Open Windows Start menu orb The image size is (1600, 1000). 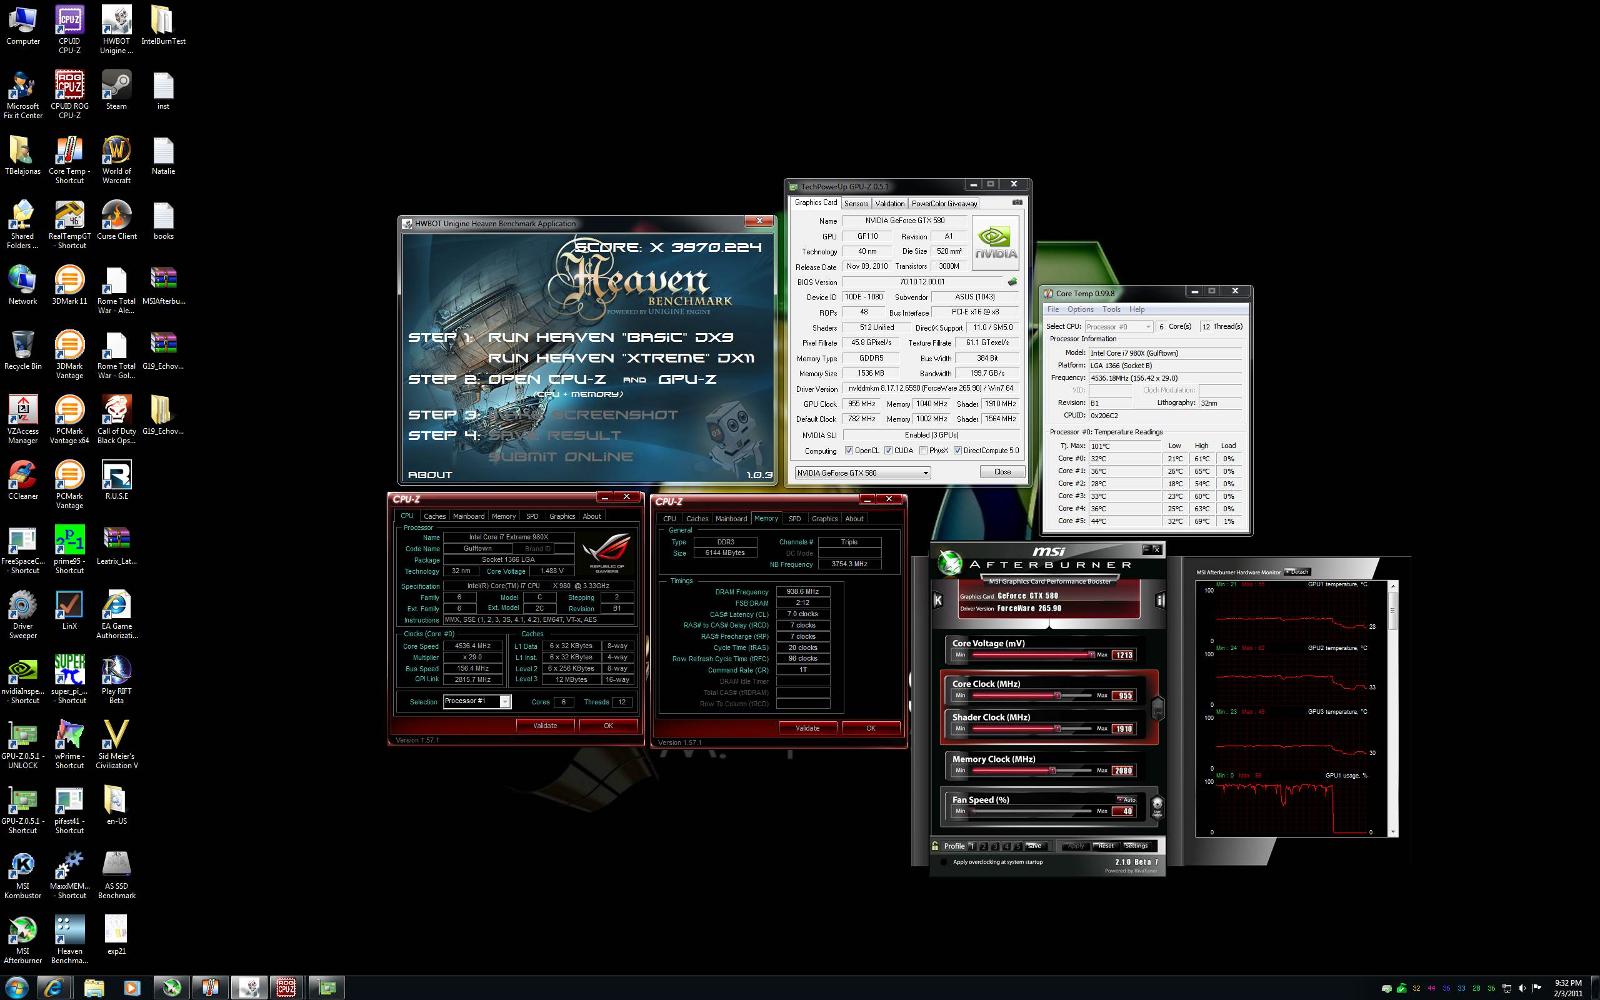pos(16,988)
